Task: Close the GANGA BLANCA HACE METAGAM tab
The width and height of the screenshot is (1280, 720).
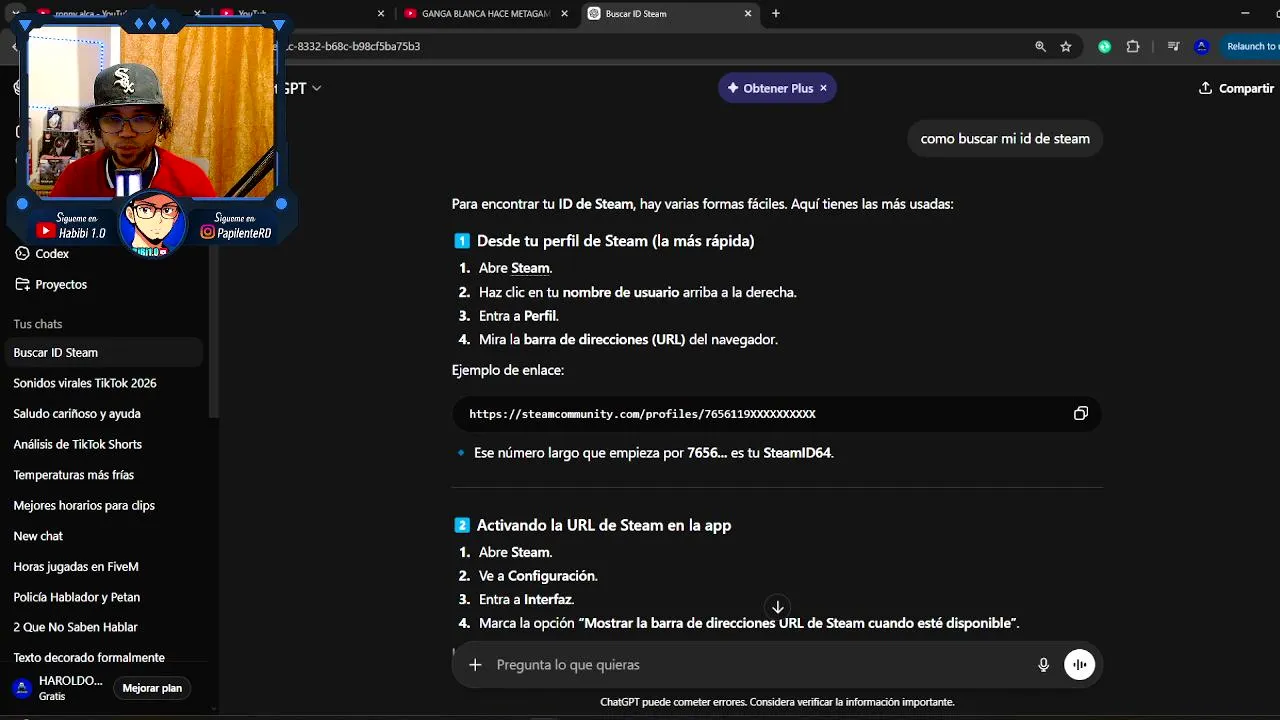Action: [563, 14]
